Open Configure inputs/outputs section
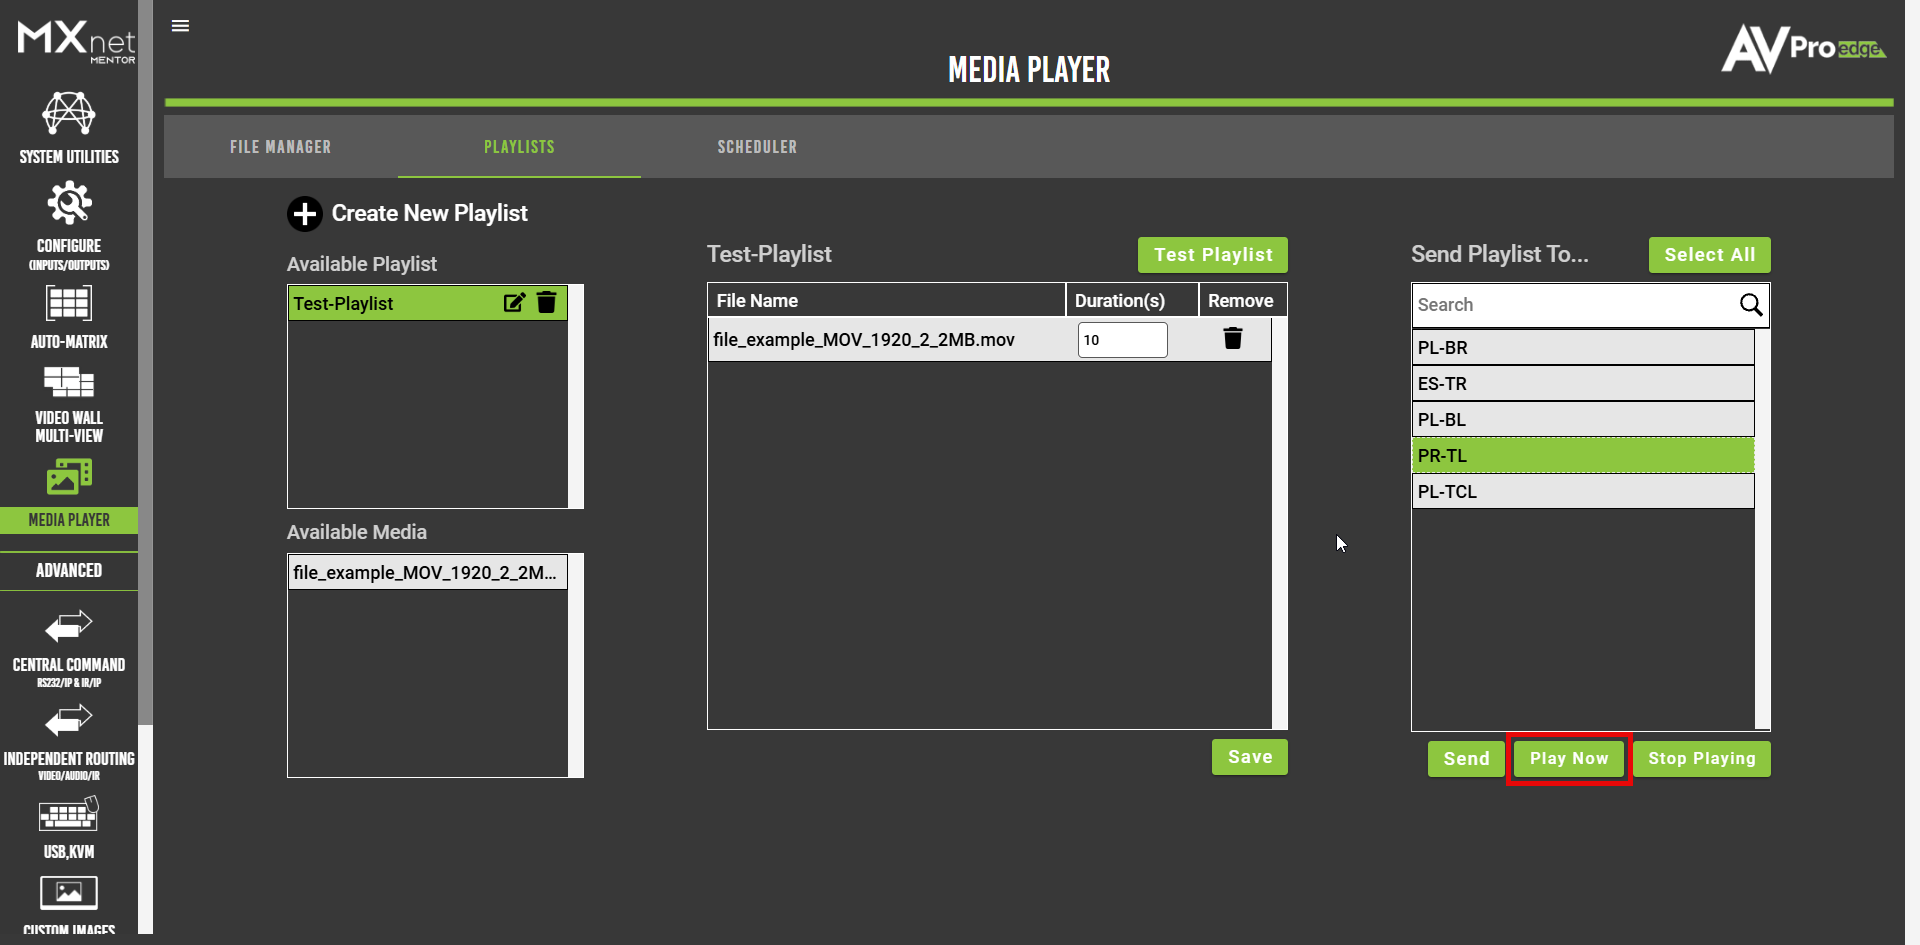 (69, 224)
